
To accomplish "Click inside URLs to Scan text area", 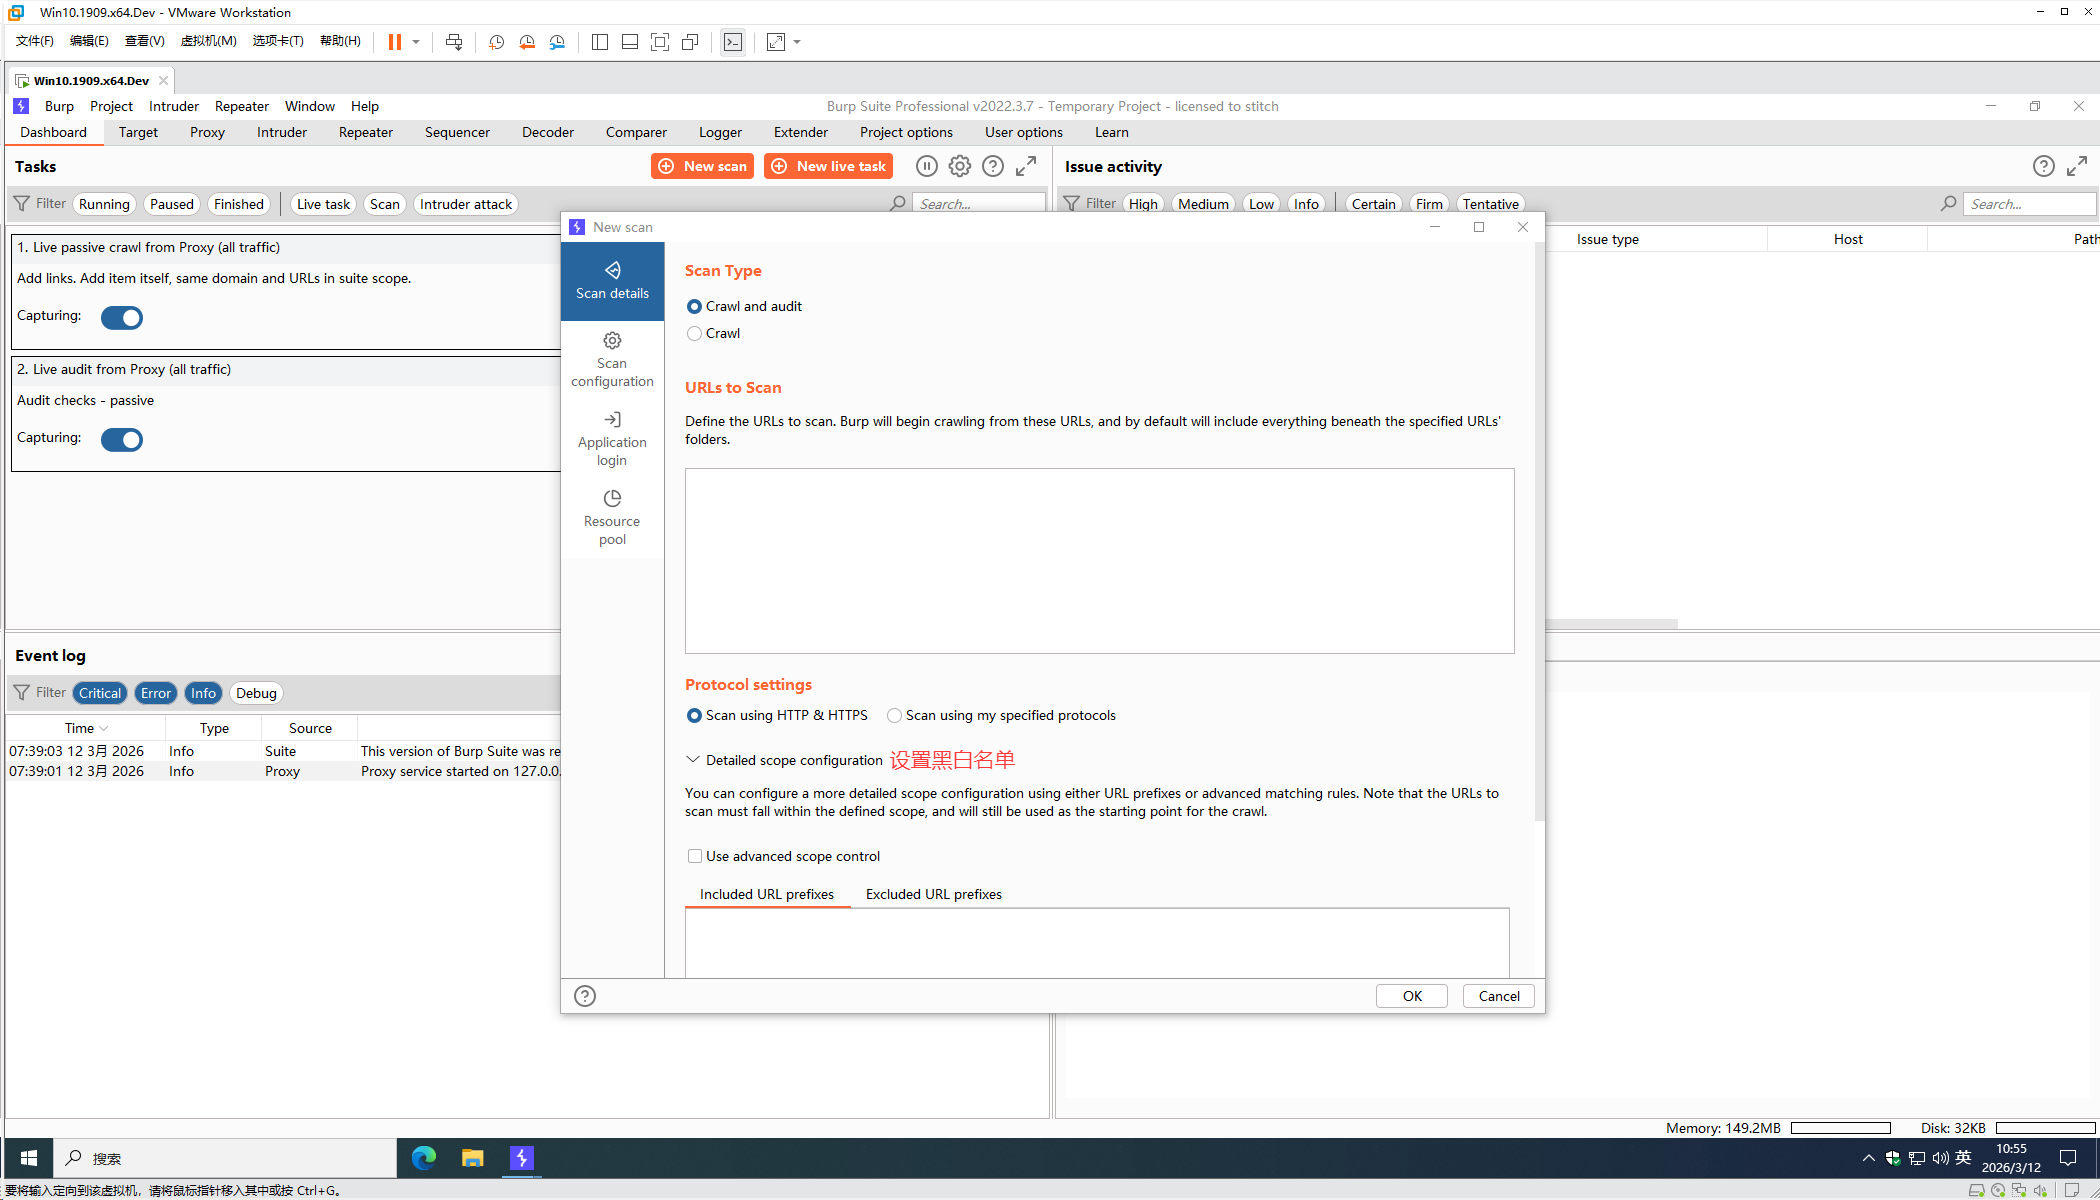I will (1099, 560).
